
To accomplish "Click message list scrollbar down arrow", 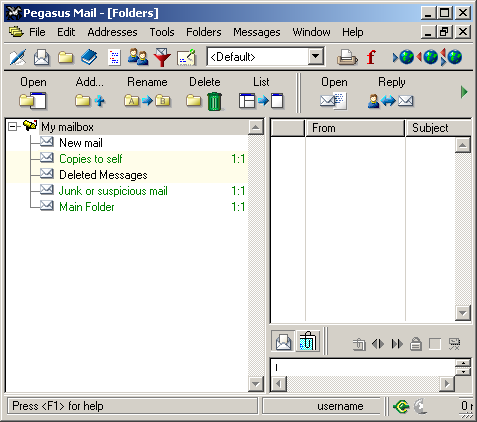I will point(463,313).
